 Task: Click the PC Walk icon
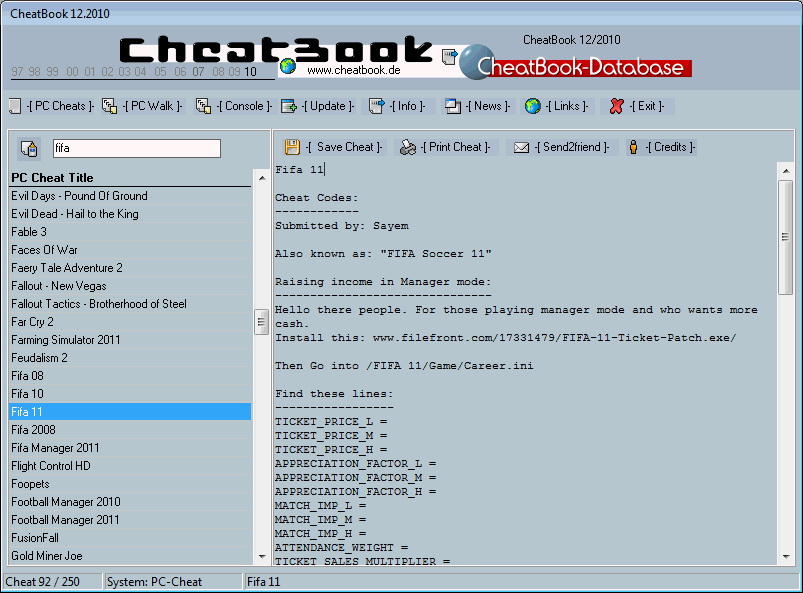(x=109, y=107)
